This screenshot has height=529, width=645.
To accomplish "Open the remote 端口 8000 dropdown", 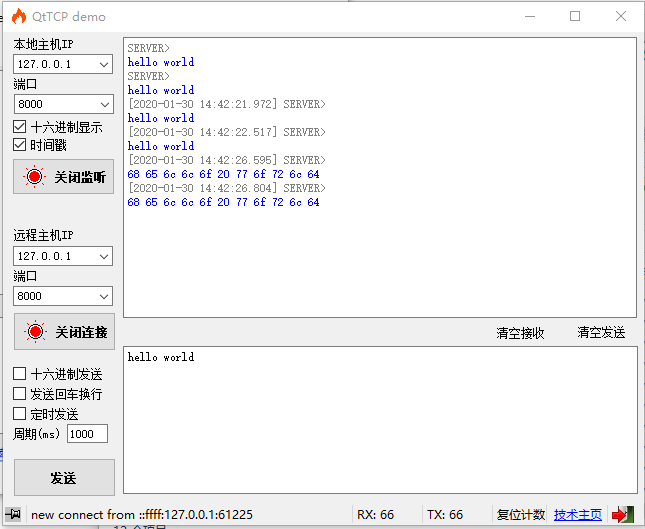I will (x=104, y=296).
